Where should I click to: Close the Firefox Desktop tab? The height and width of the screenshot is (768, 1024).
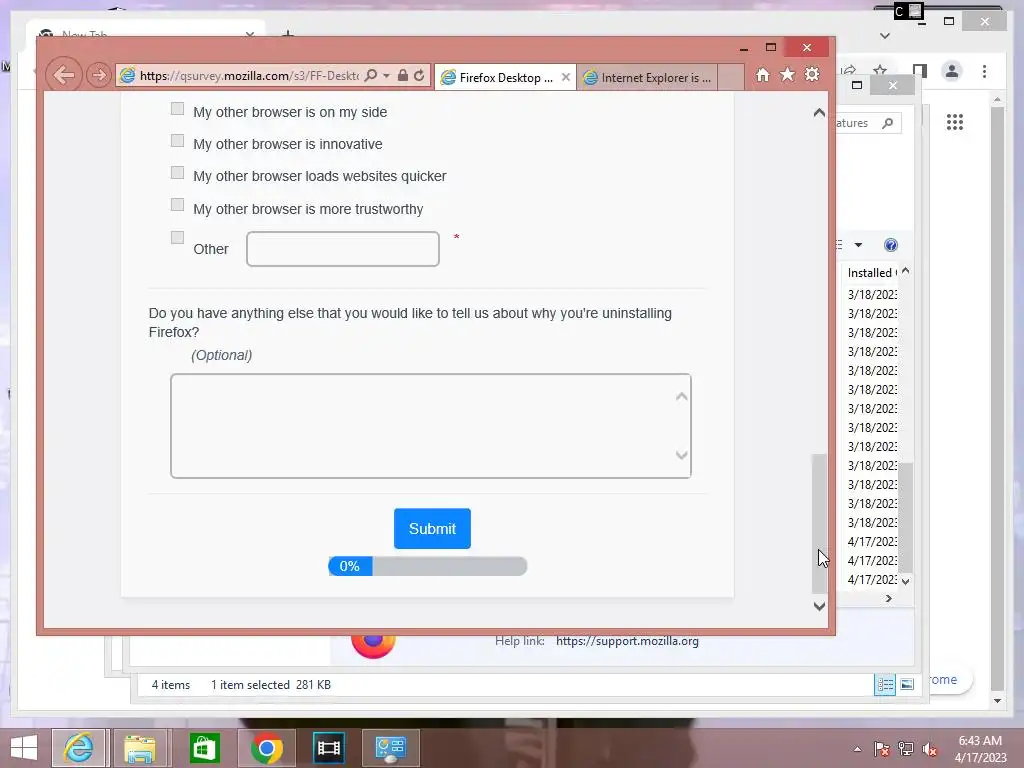coord(566,77)
